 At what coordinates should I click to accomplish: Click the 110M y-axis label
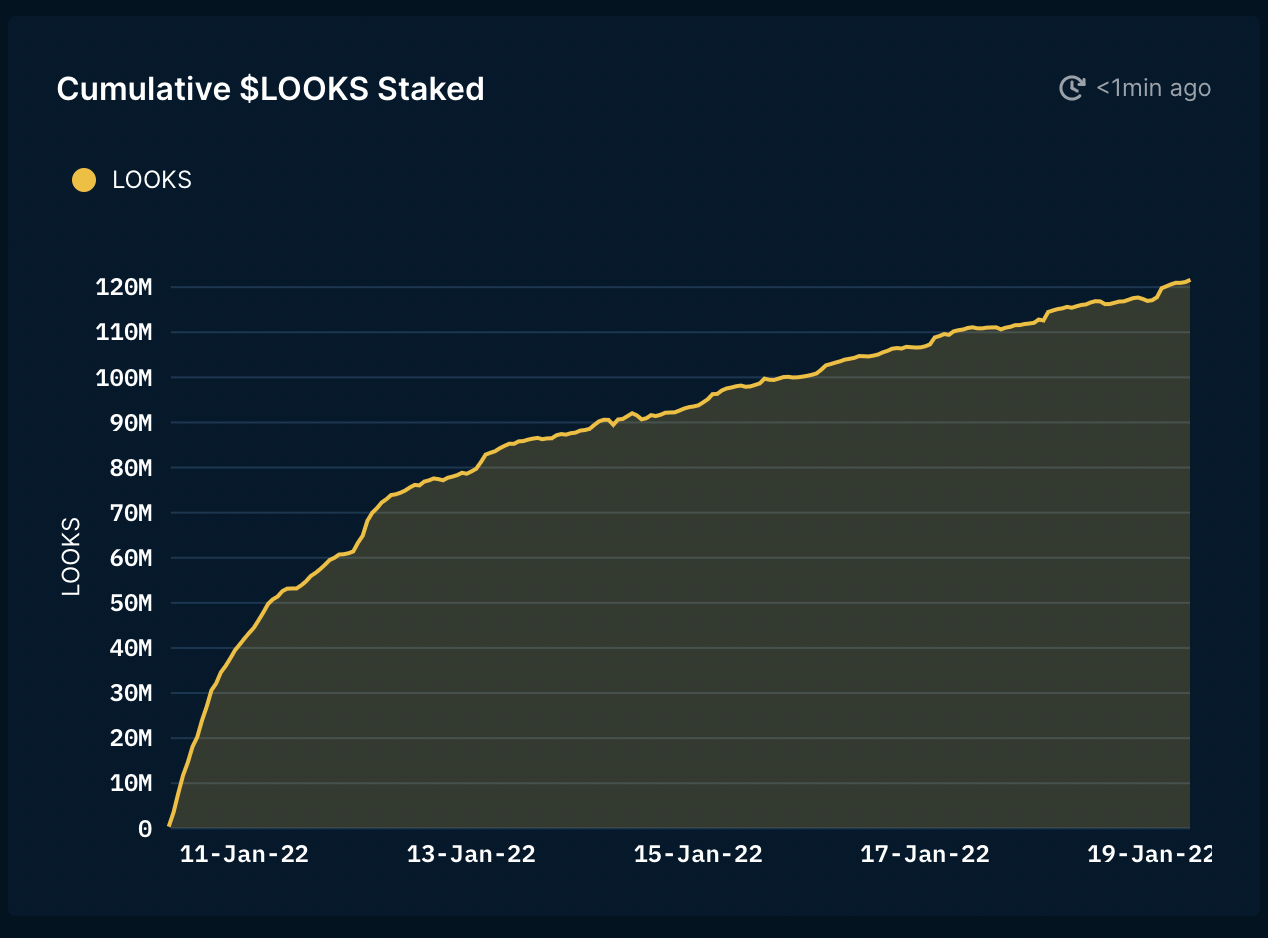(124, 333)
